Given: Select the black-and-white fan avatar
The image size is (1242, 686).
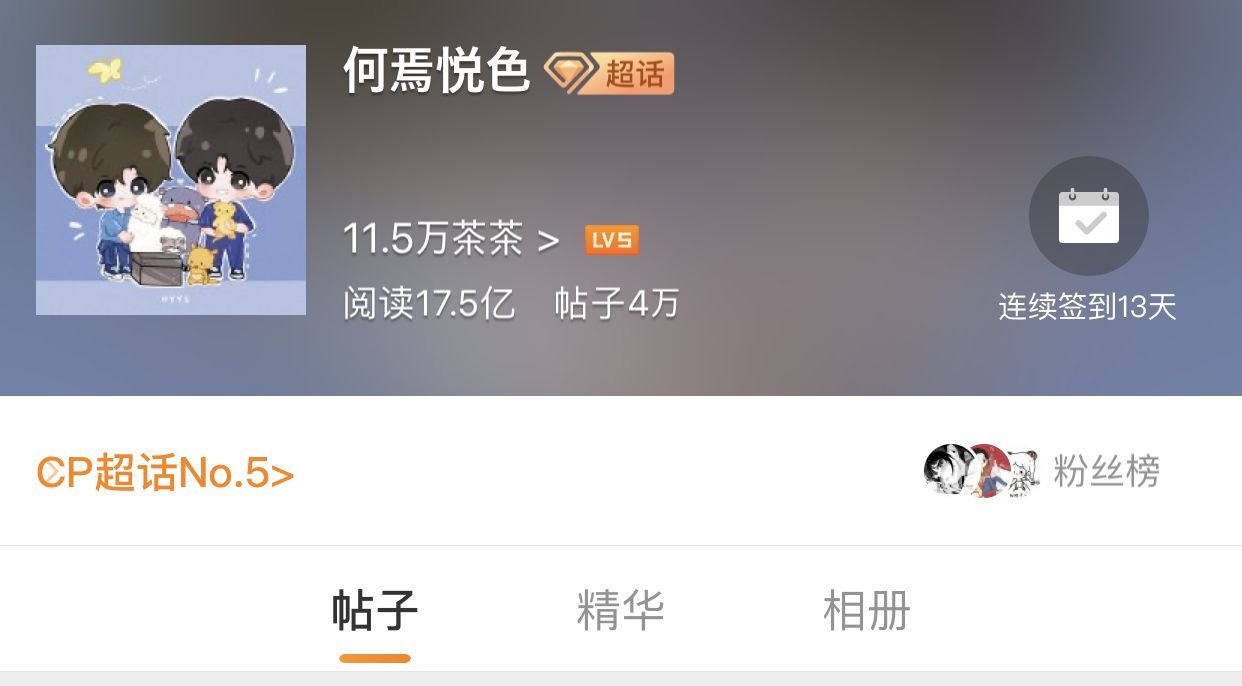Looking at the screenshot, I should click(948, 470).
